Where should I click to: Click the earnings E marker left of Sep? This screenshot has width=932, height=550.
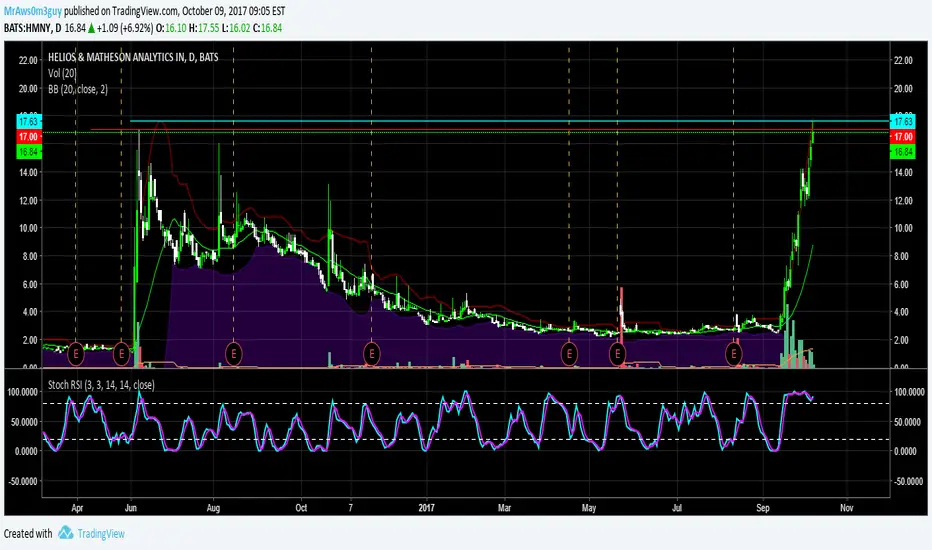(x=733, y=354)
